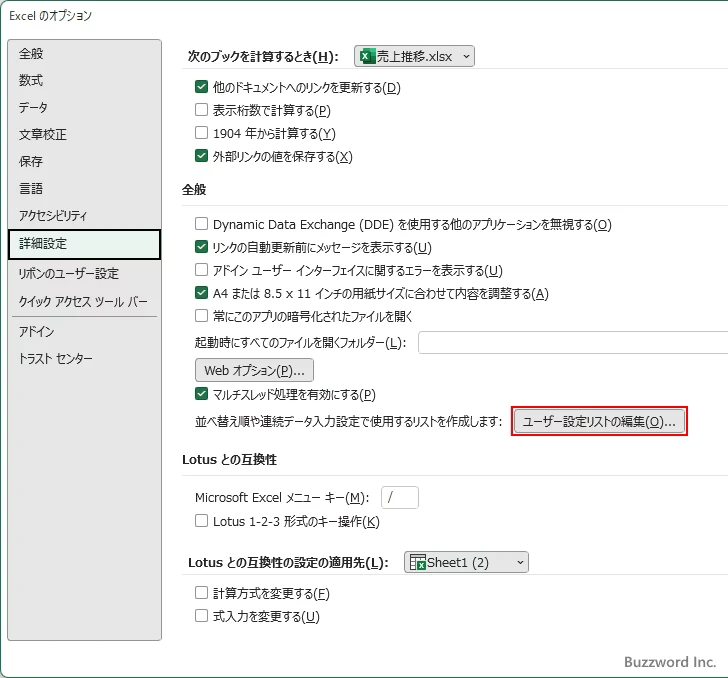Open the 言語 category
This screenshot has width=728, height=678.
84,189
